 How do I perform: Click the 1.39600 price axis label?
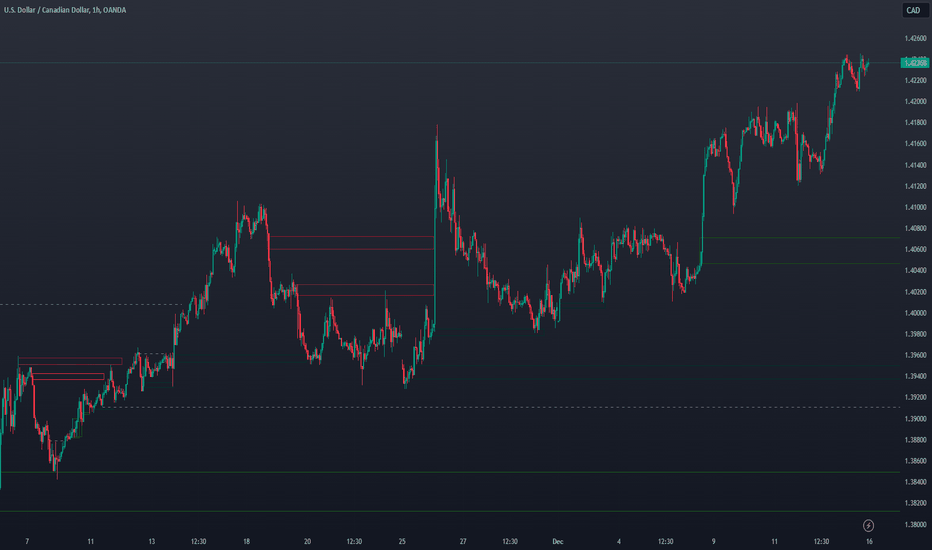(915, 356)
